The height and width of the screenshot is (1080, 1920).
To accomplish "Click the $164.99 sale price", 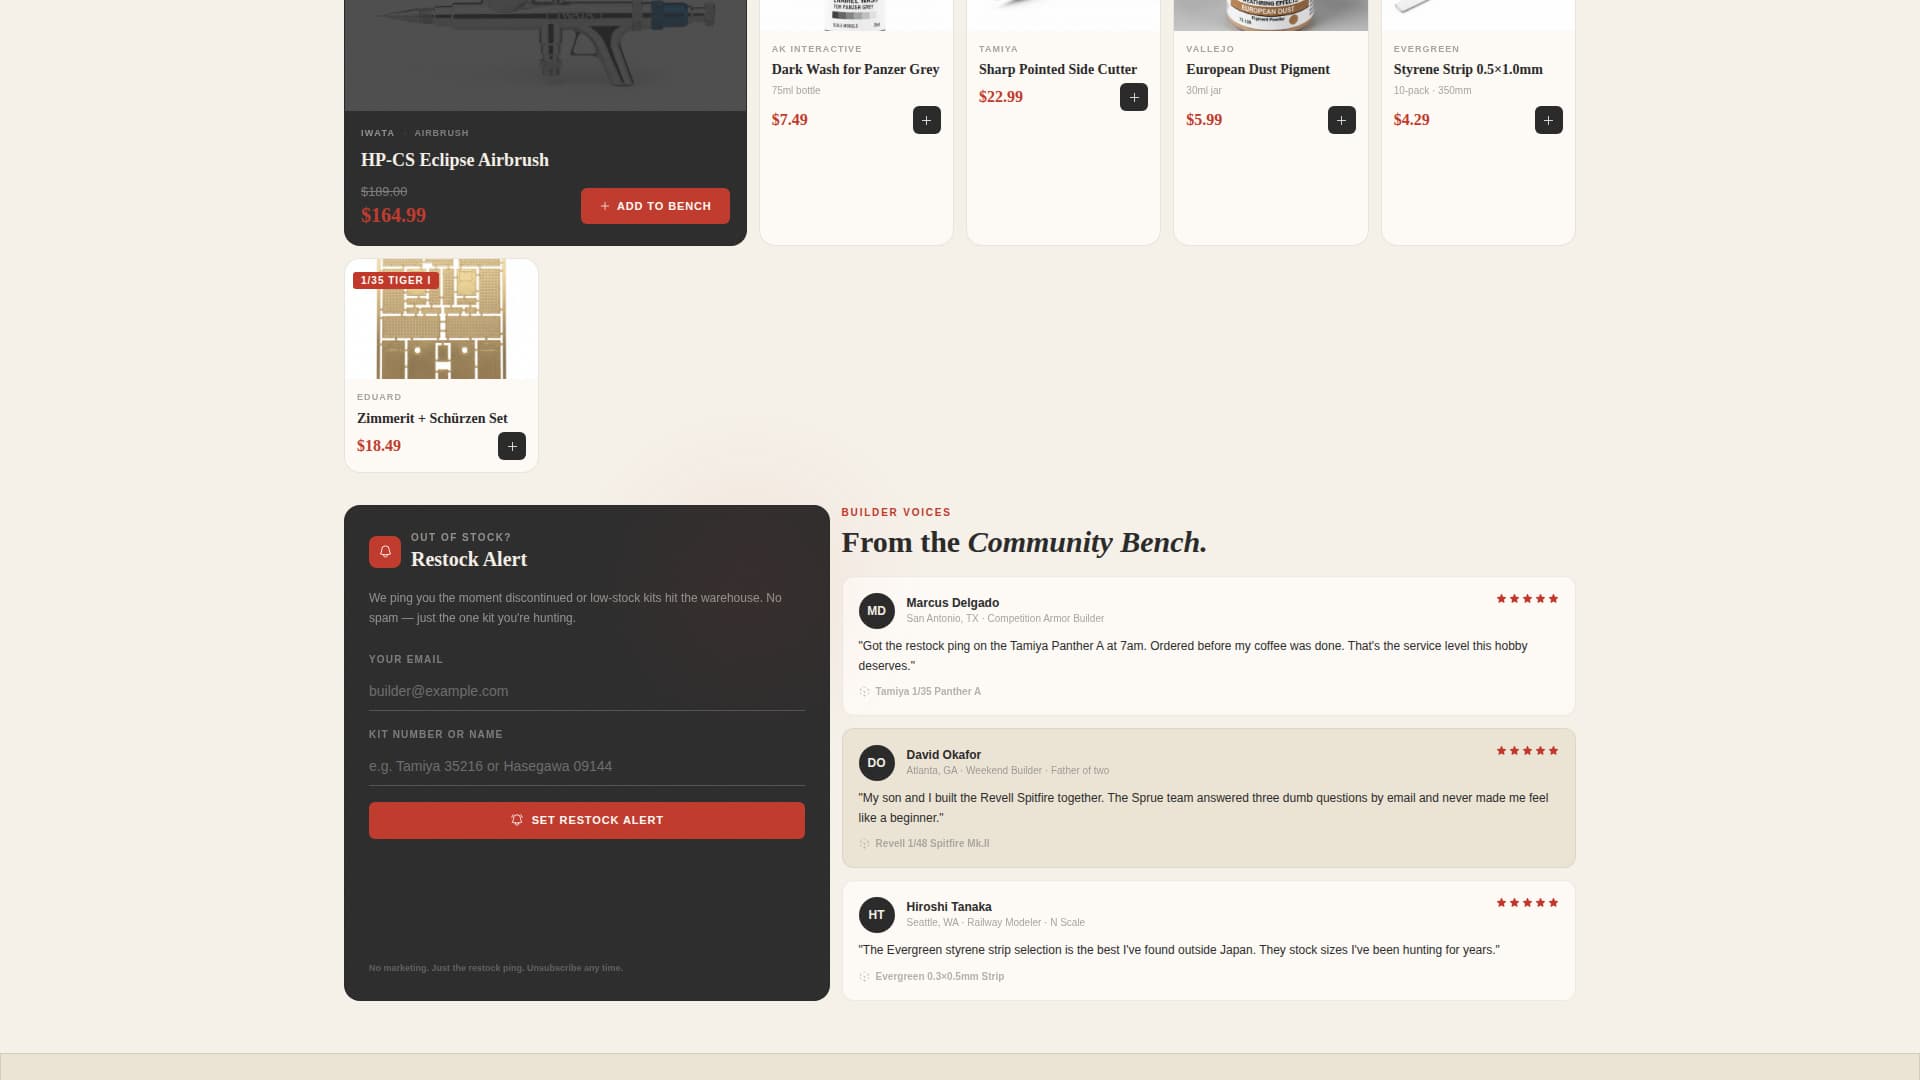I will pos(393,215).
